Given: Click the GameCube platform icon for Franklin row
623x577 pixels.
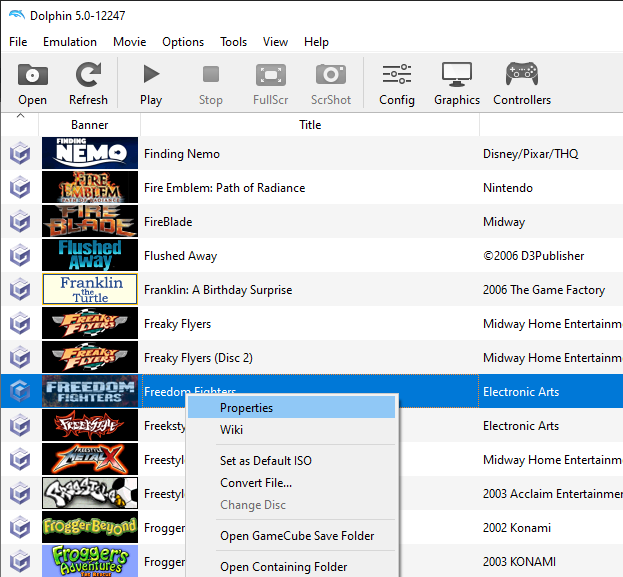Looking at the screenshot, I should click(x=20, y=289).
